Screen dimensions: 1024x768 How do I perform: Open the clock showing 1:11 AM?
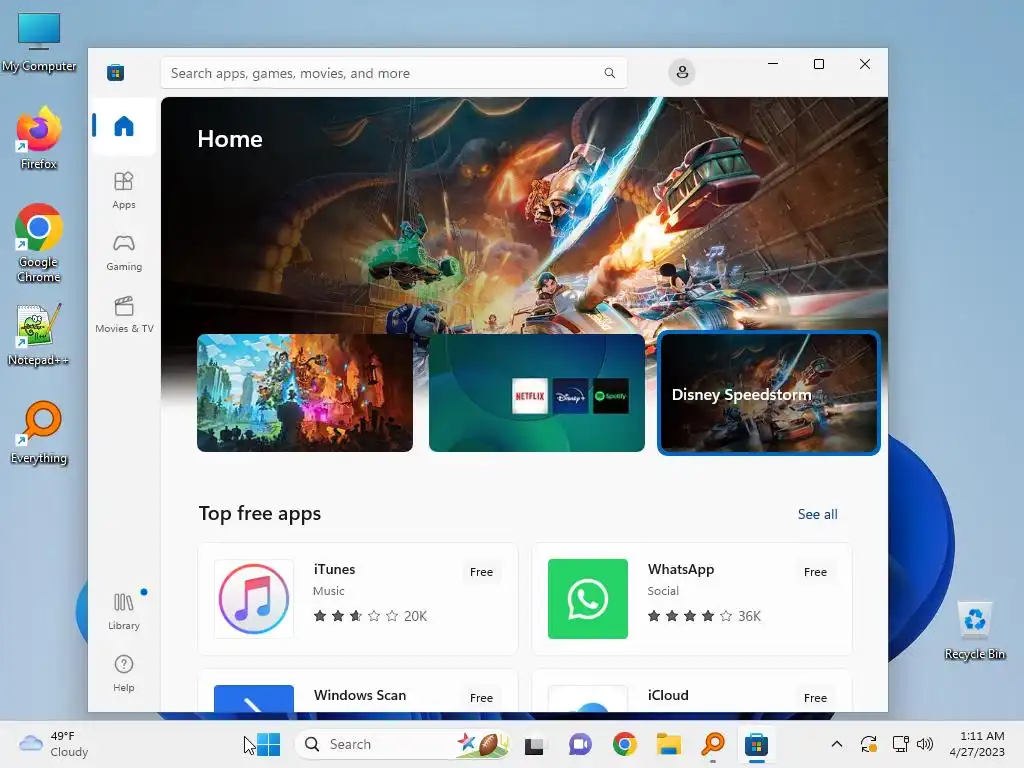coord(977,744)
